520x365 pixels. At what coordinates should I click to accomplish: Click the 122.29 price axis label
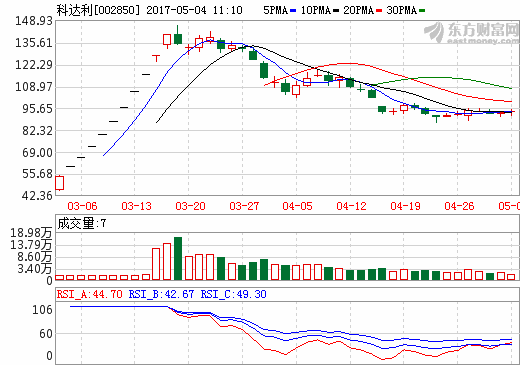[x=34, y=65]
